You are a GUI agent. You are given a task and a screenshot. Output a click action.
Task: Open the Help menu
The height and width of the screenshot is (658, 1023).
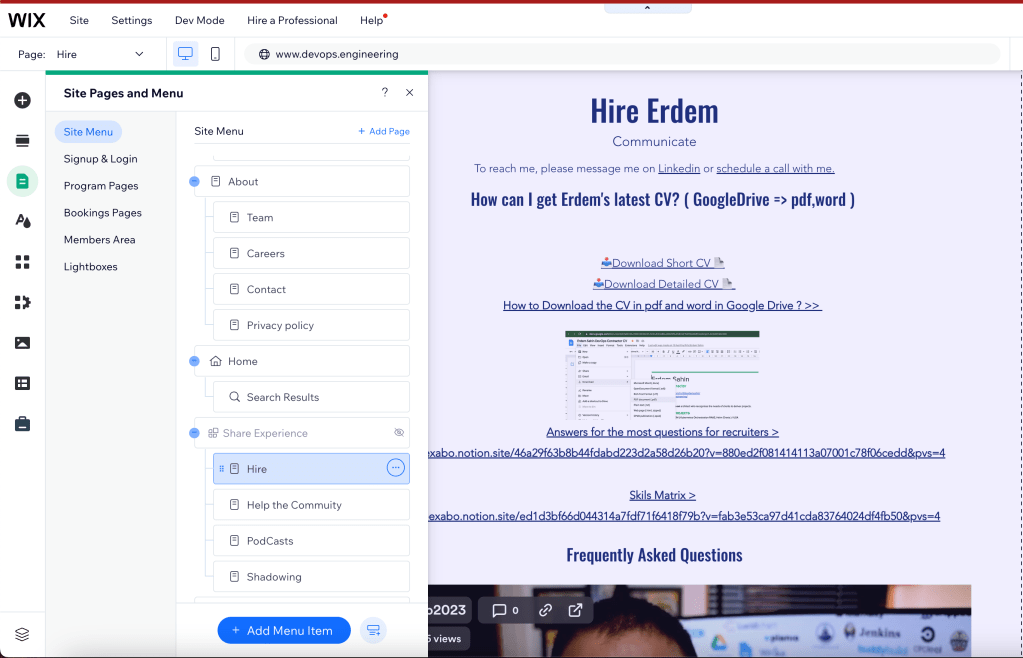pyautogui.click(x=372, y=20)
